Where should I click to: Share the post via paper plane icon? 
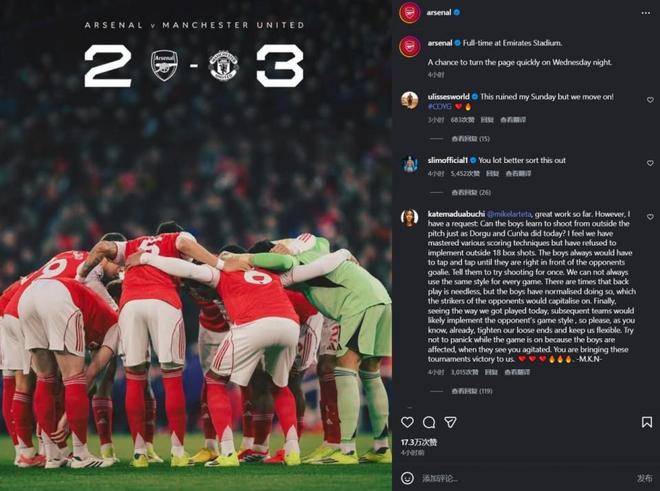tap(450, 422)
